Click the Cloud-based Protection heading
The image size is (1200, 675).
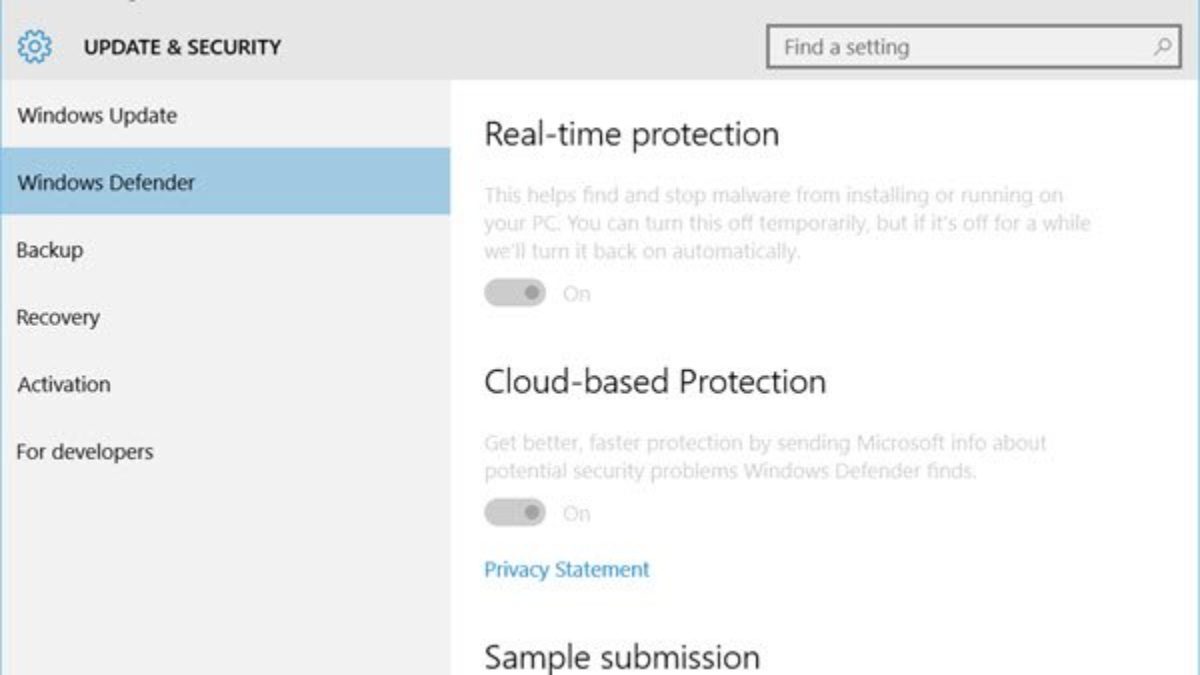tap(655, 381)
